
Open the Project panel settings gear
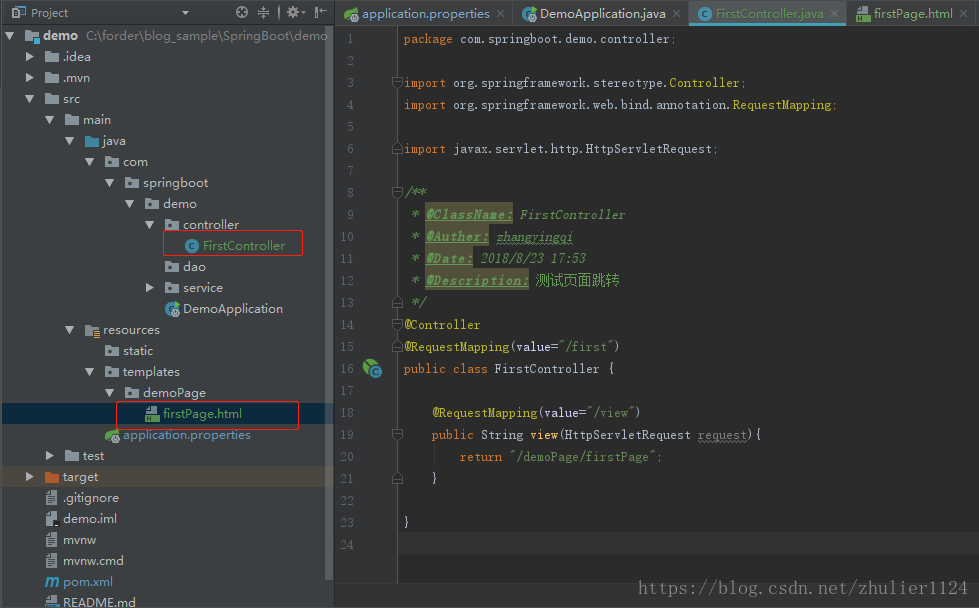click(x=292, y=13)
